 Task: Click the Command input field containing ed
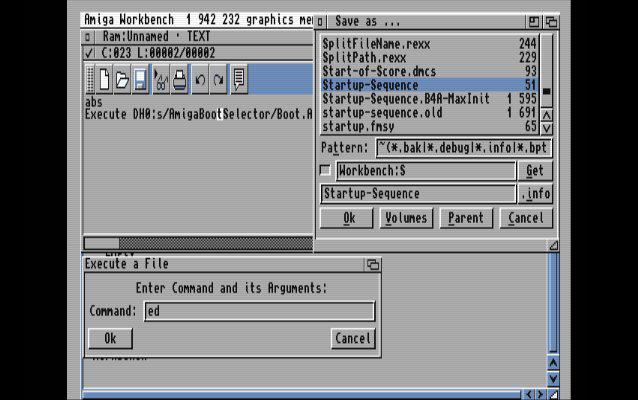[260, 311]
